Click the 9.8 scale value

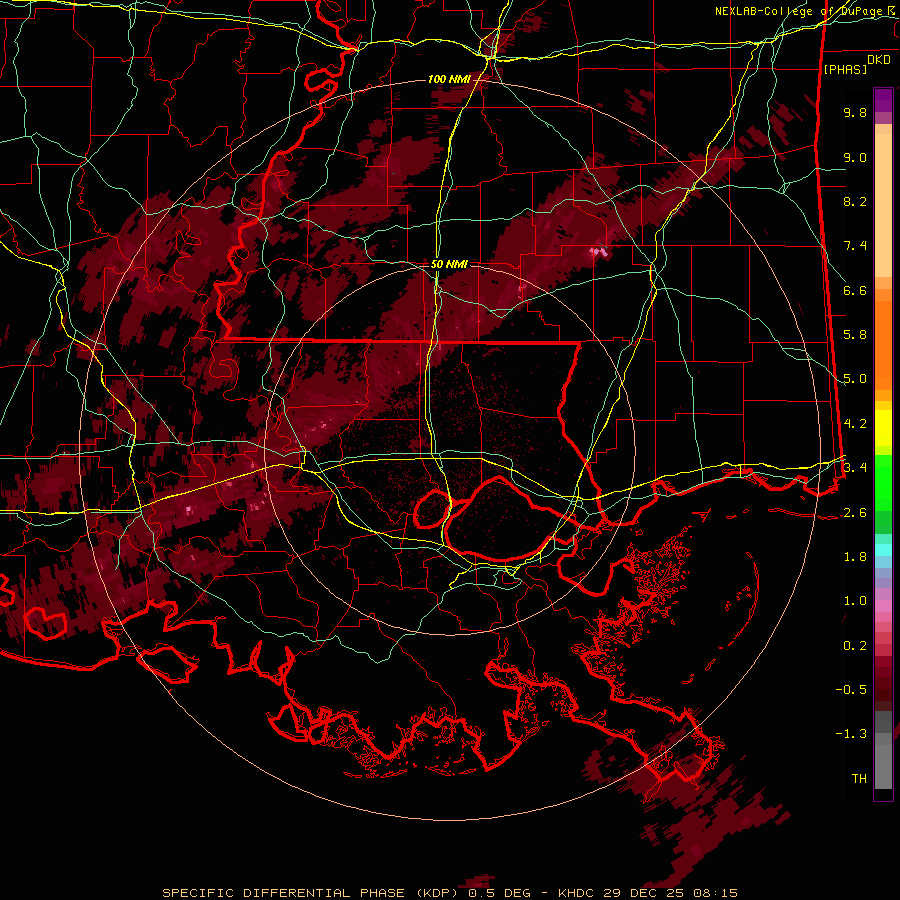point(855,112)
